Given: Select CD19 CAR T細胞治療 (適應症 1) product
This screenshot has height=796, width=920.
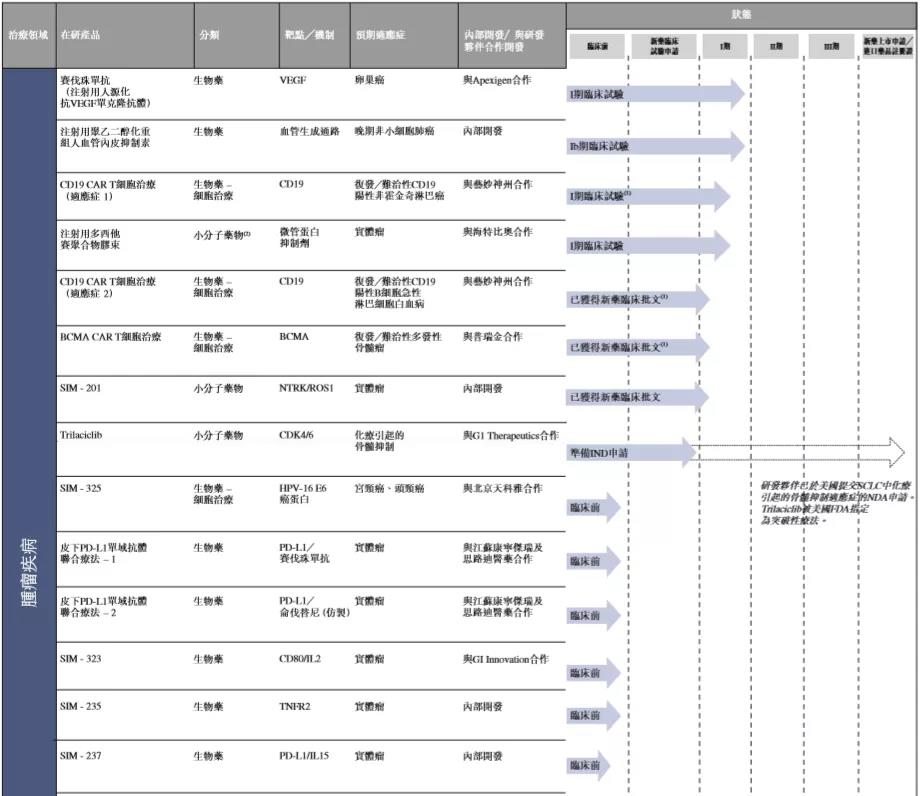Looking at the screenshot, I should coord(108,190).
